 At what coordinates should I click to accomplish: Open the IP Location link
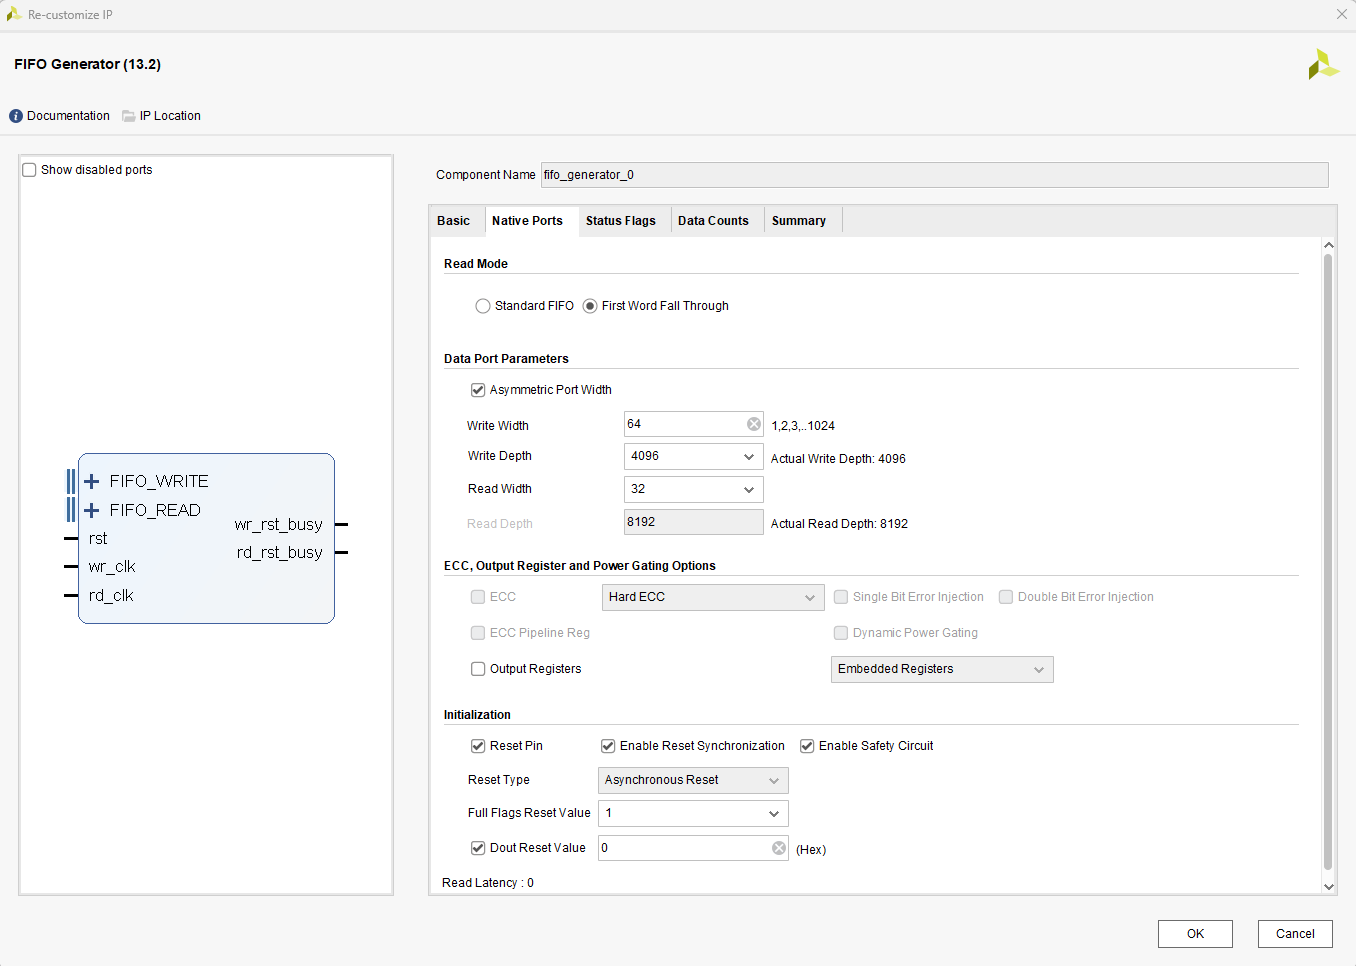pyautogui.click(x=170, y=116)
